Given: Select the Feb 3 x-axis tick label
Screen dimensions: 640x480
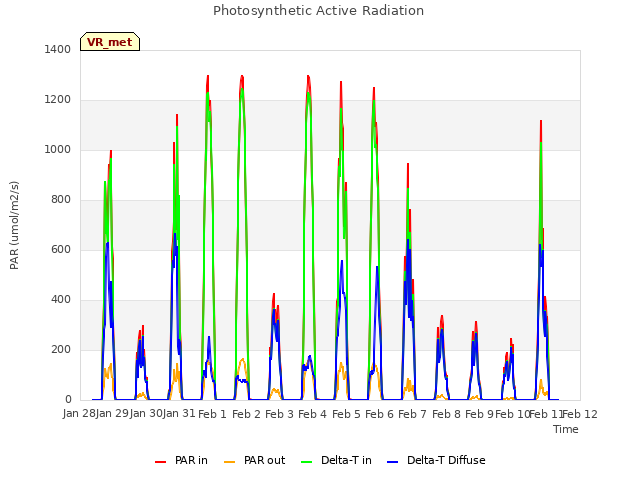Looking at the screenshot, I should pos(279,414).
